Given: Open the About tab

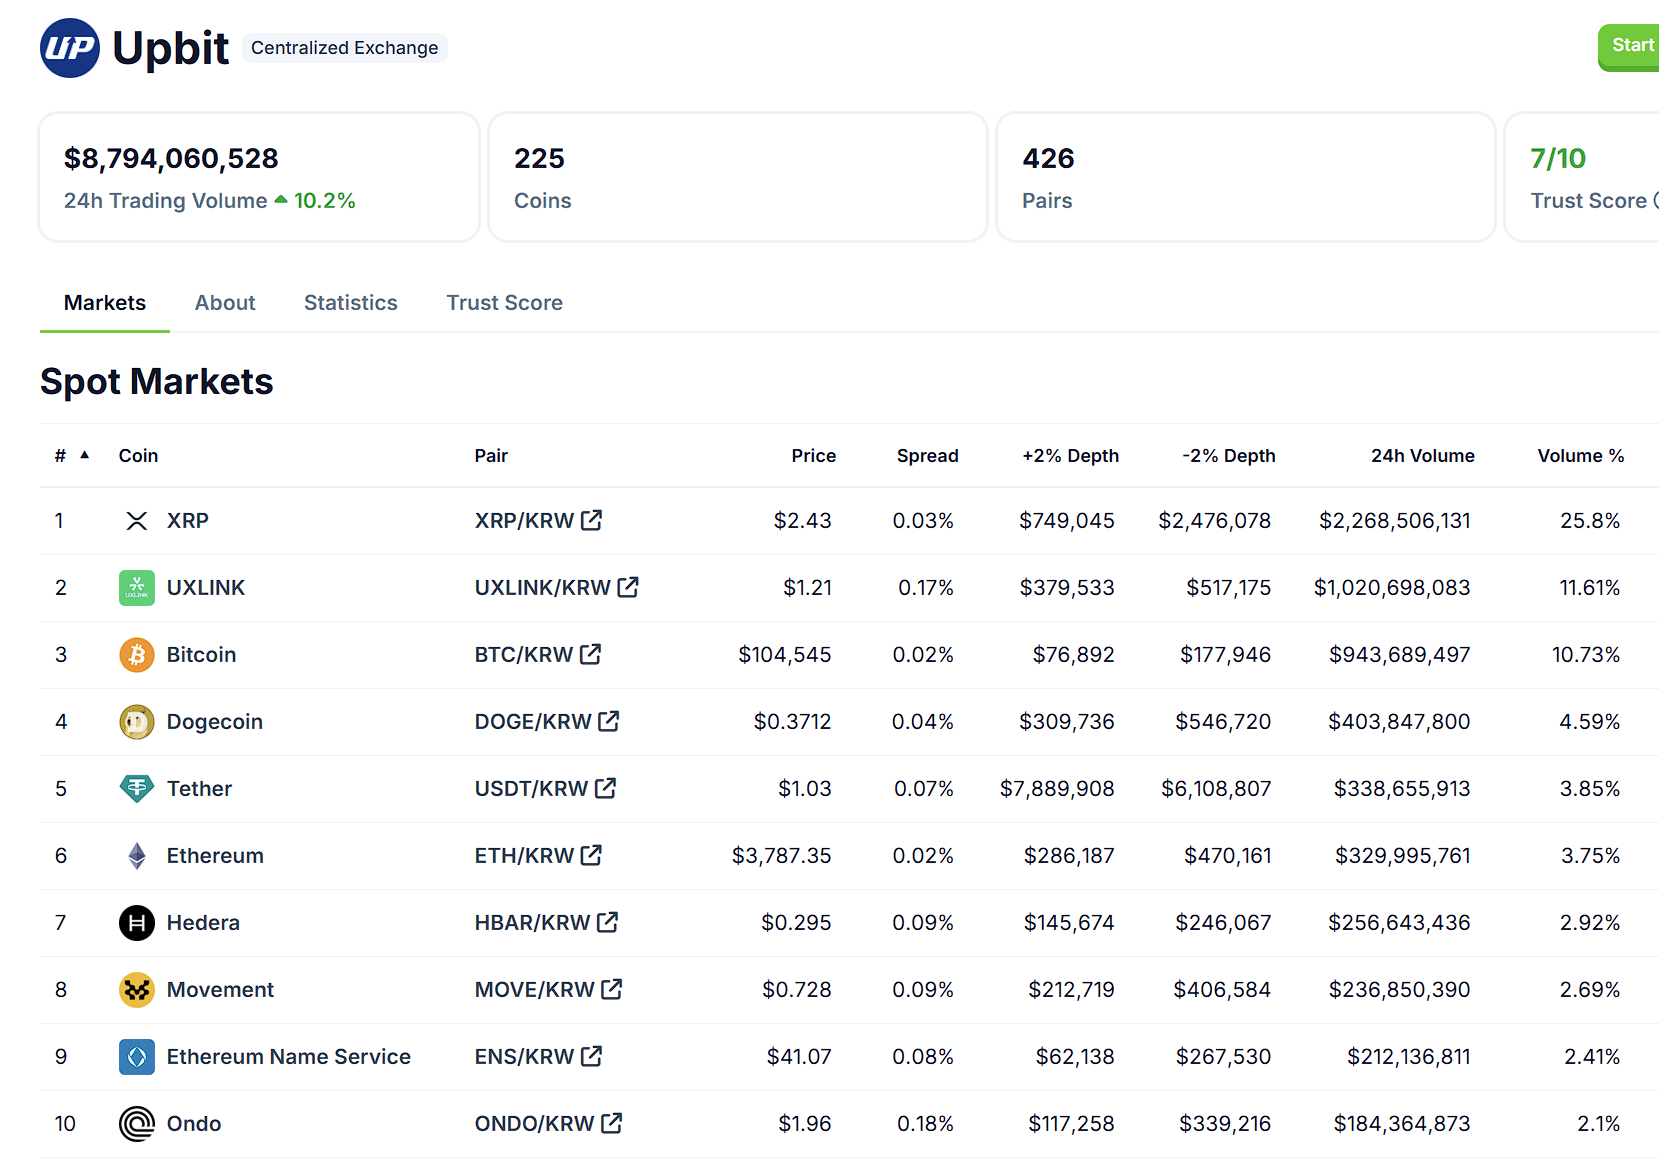Looking at the screenshot, I should pos(225,303).
